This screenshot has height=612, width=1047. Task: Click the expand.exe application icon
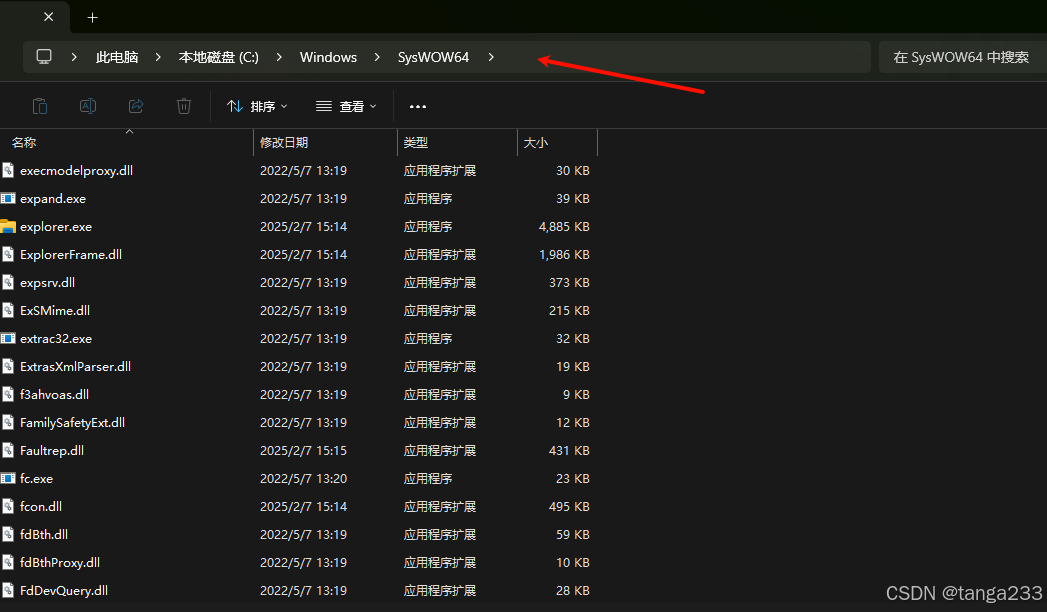click(9, 198)
